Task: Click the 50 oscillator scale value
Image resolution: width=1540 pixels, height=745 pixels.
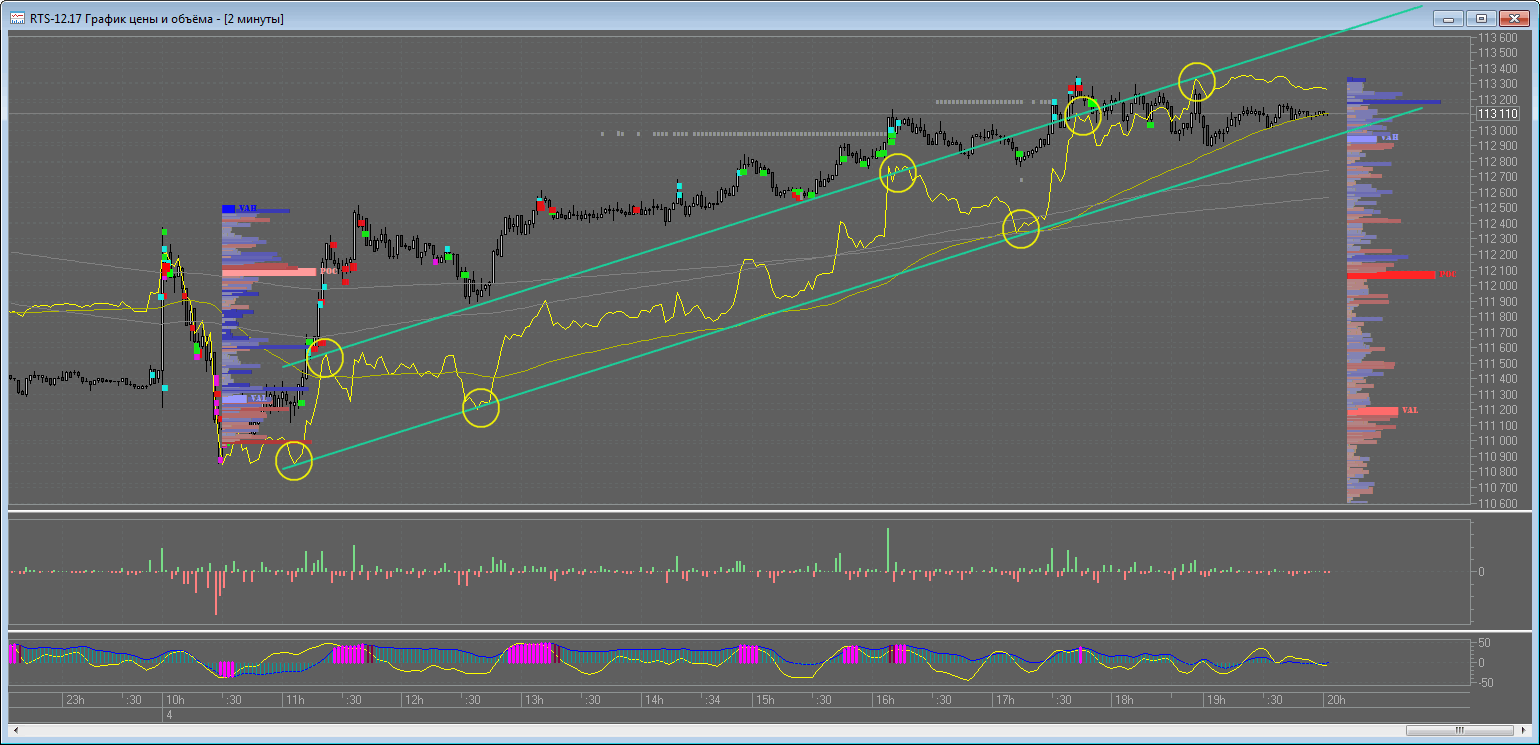Action: (1485, 642)
